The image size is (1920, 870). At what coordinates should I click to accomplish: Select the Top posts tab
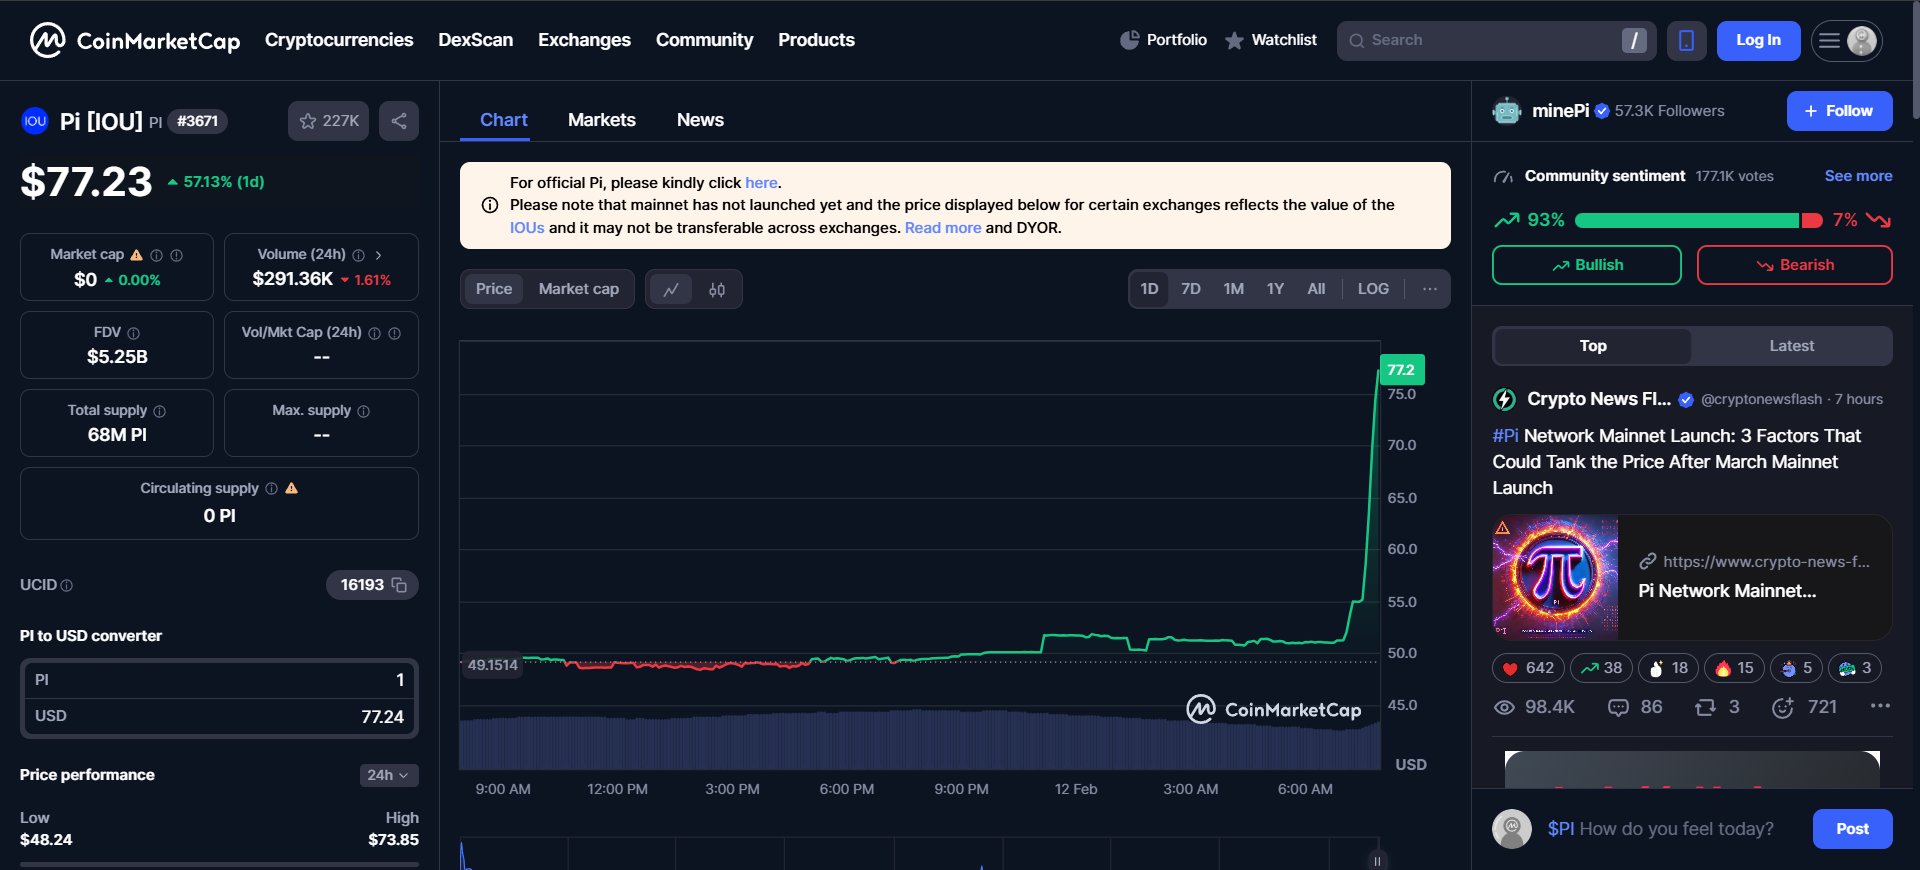(x=1593, y=346)
